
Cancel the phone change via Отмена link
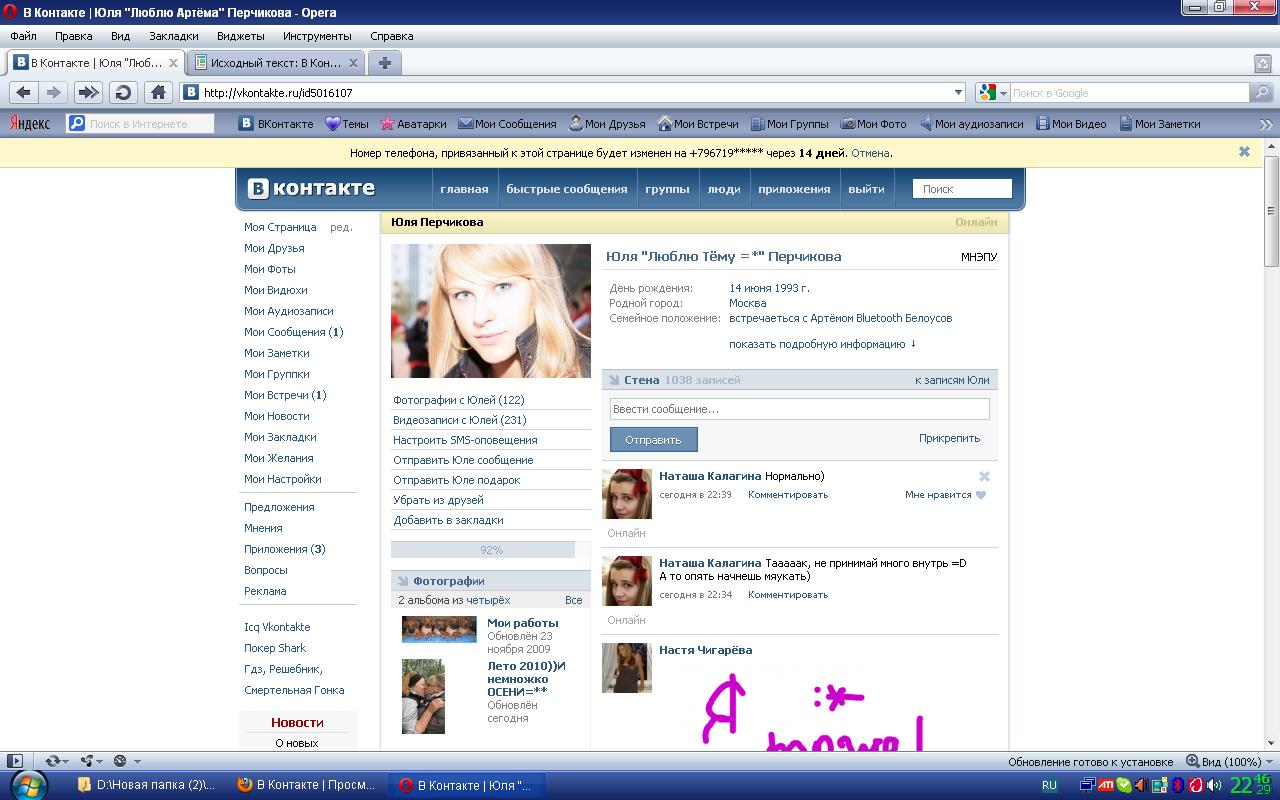[x=870, y=153]
